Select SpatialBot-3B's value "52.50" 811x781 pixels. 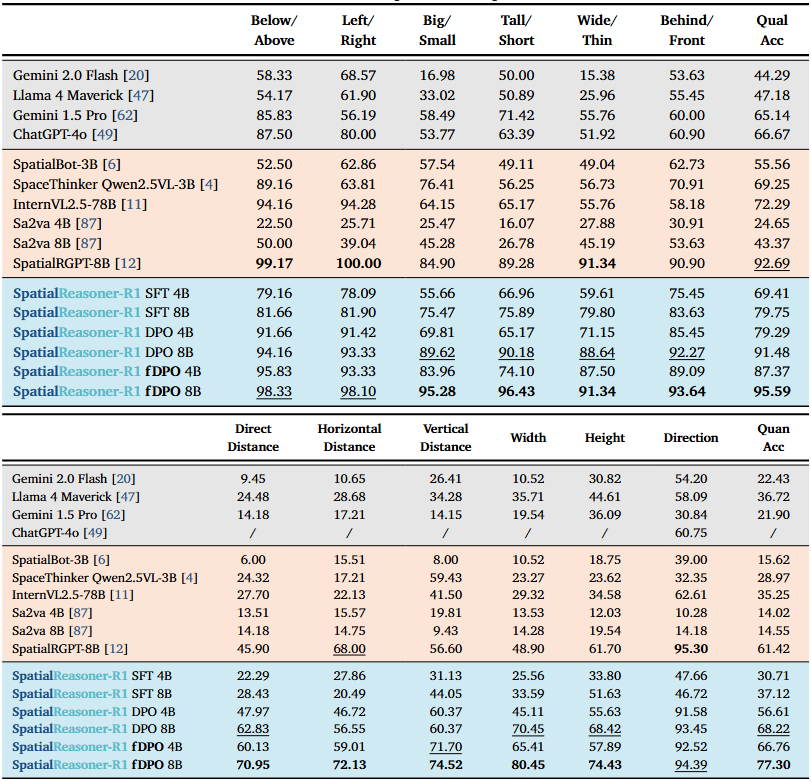(x=274, y=164)
